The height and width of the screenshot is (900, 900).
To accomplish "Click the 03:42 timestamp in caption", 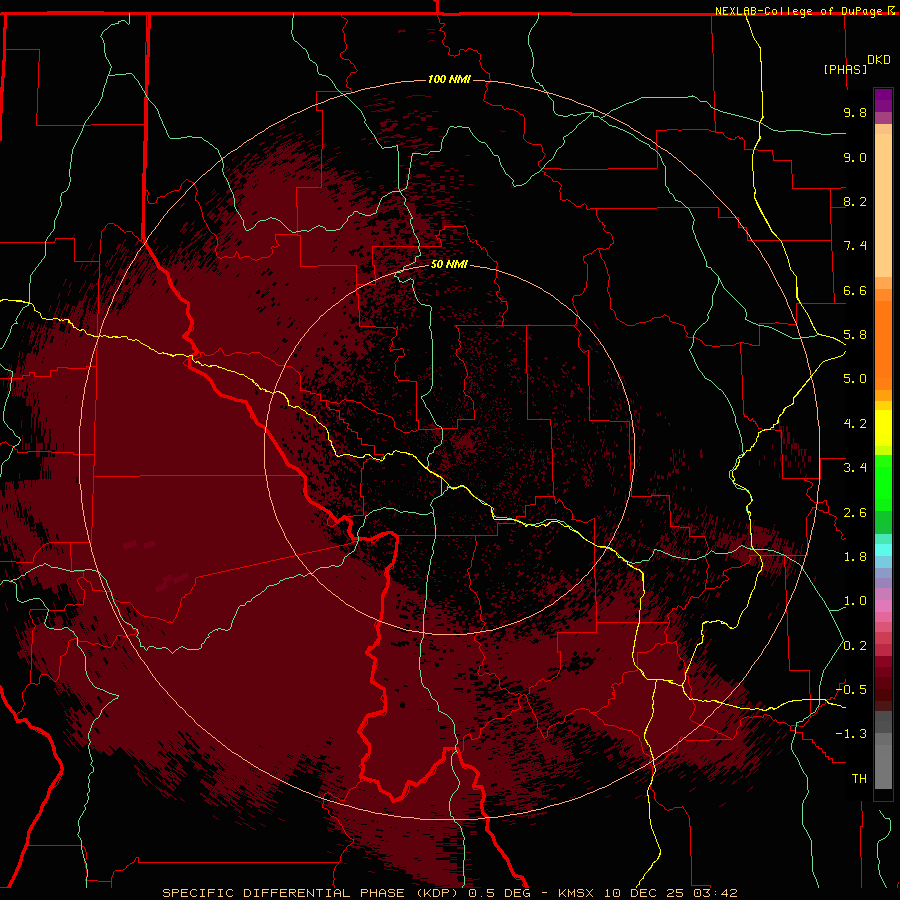I will (715, 893).
